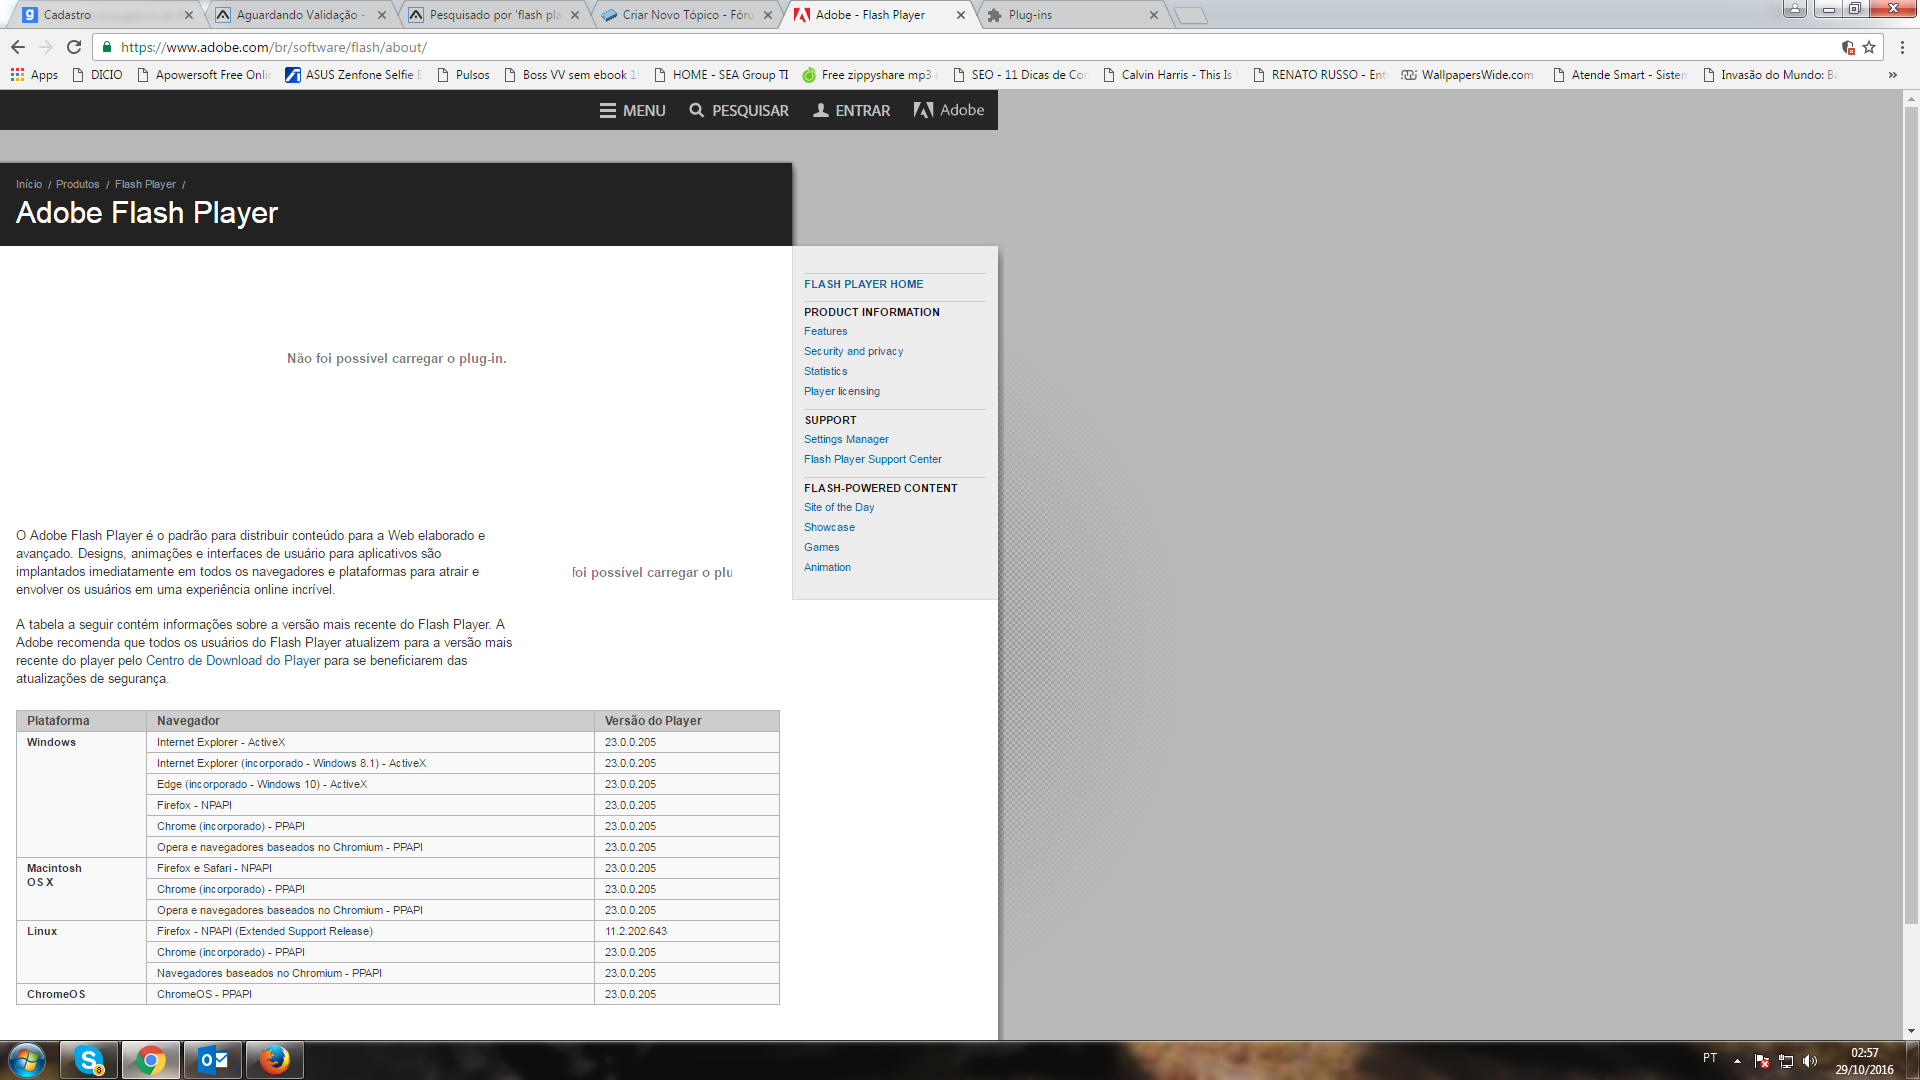Select the Firefox - NPAPI Windows row text

194,805
